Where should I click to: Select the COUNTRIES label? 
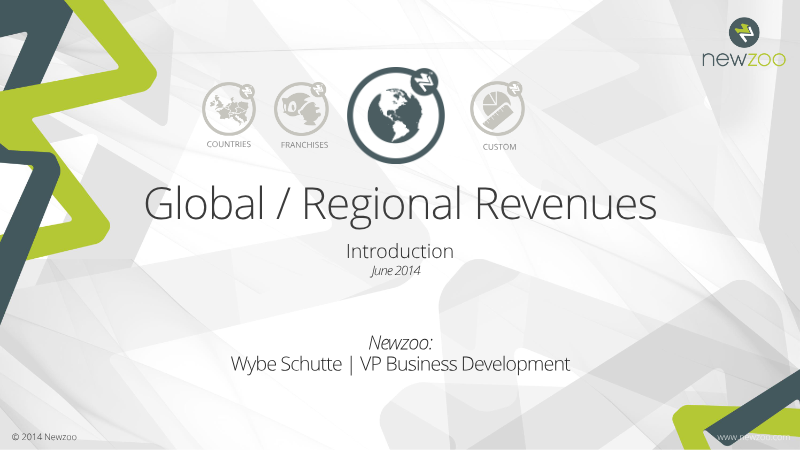coord(229,144)
